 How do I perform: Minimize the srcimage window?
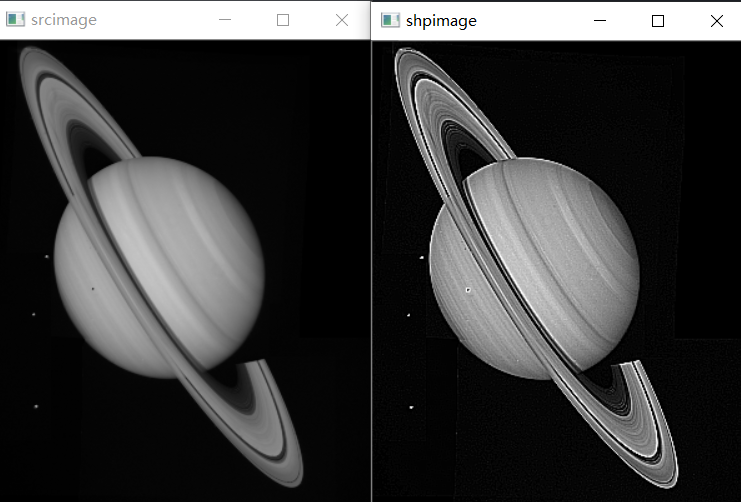click(x=225, y=20)
